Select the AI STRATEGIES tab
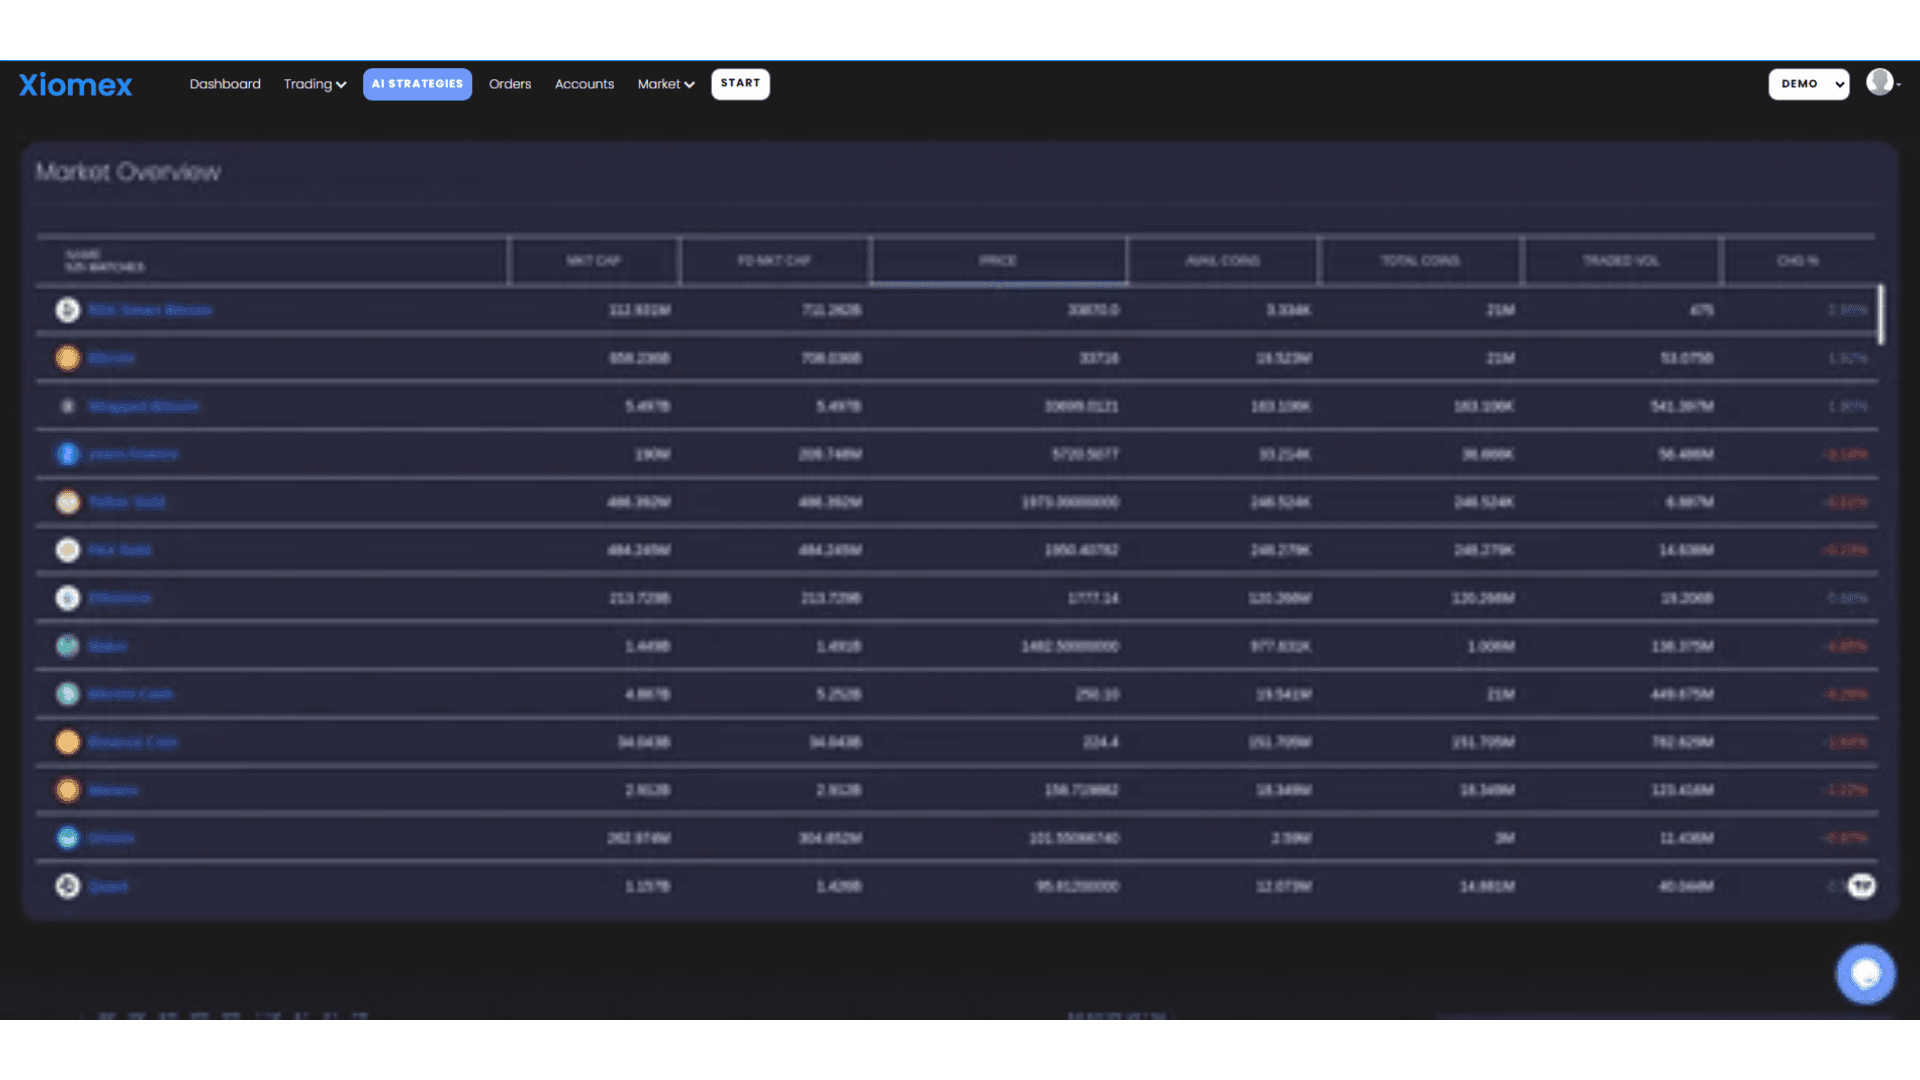Image resolution: width=1920 pixels, height=1080 pixels. (x=417, y=83)
